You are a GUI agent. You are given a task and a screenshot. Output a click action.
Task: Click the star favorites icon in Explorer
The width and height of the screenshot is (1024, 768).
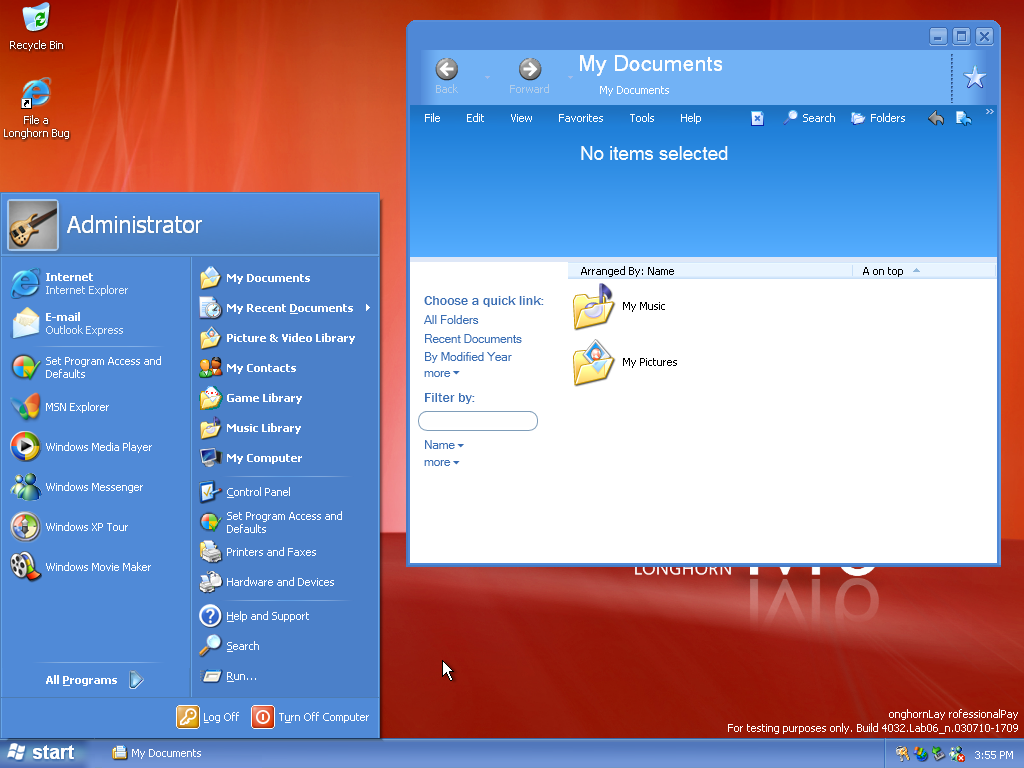pyautogui.click(x=974, y=78)
